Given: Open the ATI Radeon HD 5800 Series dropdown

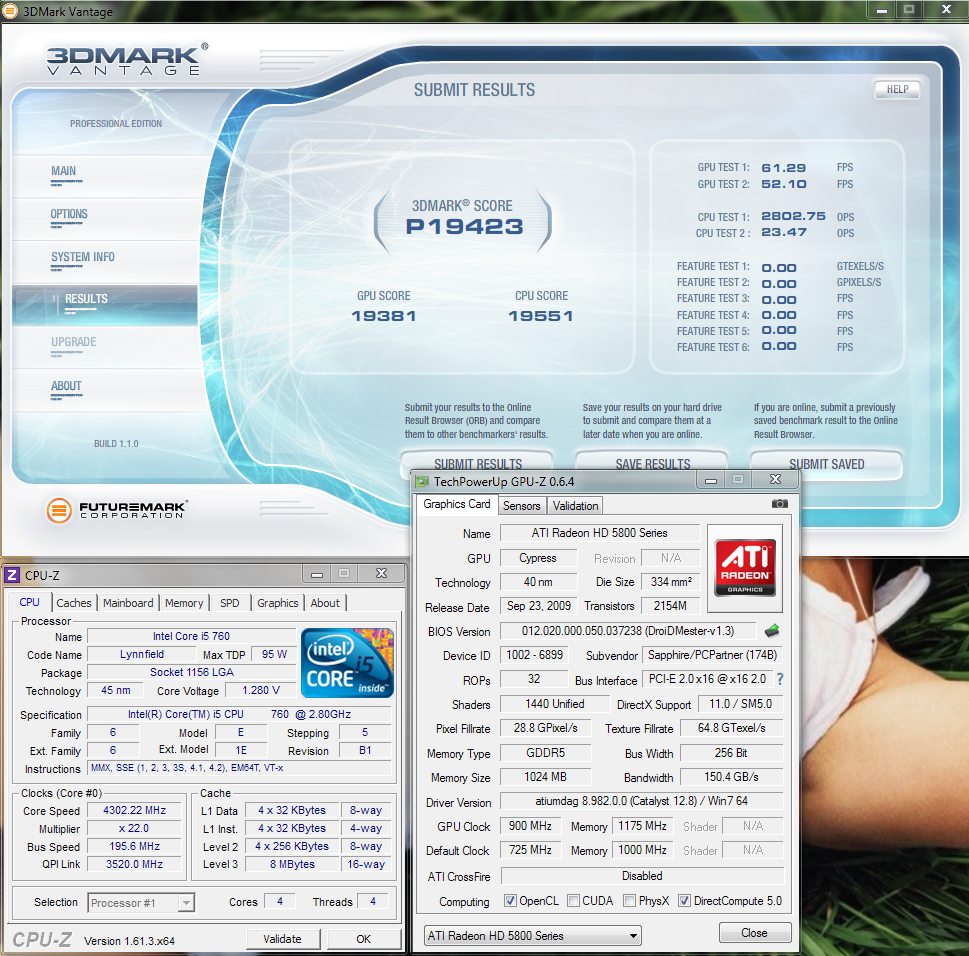Looking at the screenshot, I should click(532, 936).
